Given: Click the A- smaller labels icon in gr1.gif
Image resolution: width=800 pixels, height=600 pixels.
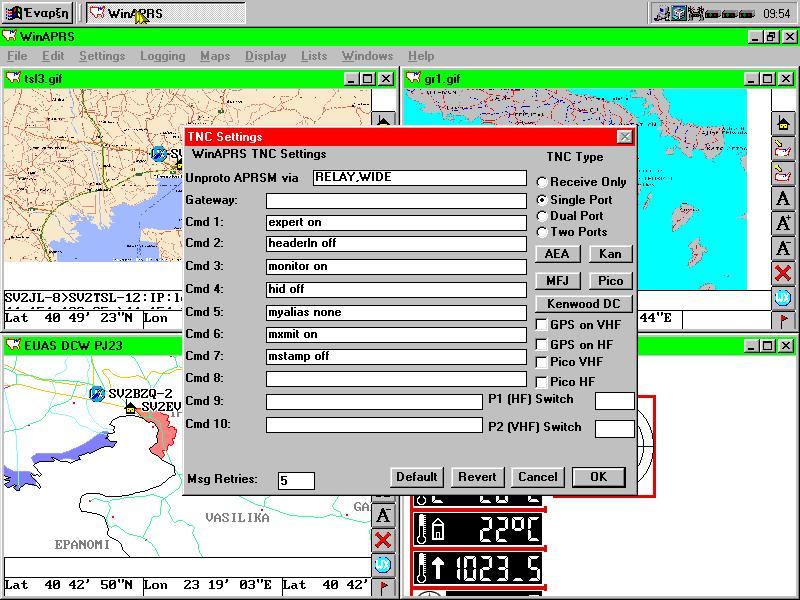Looking at the screenshot, I should pyautogui.click(x=783, y=248).
